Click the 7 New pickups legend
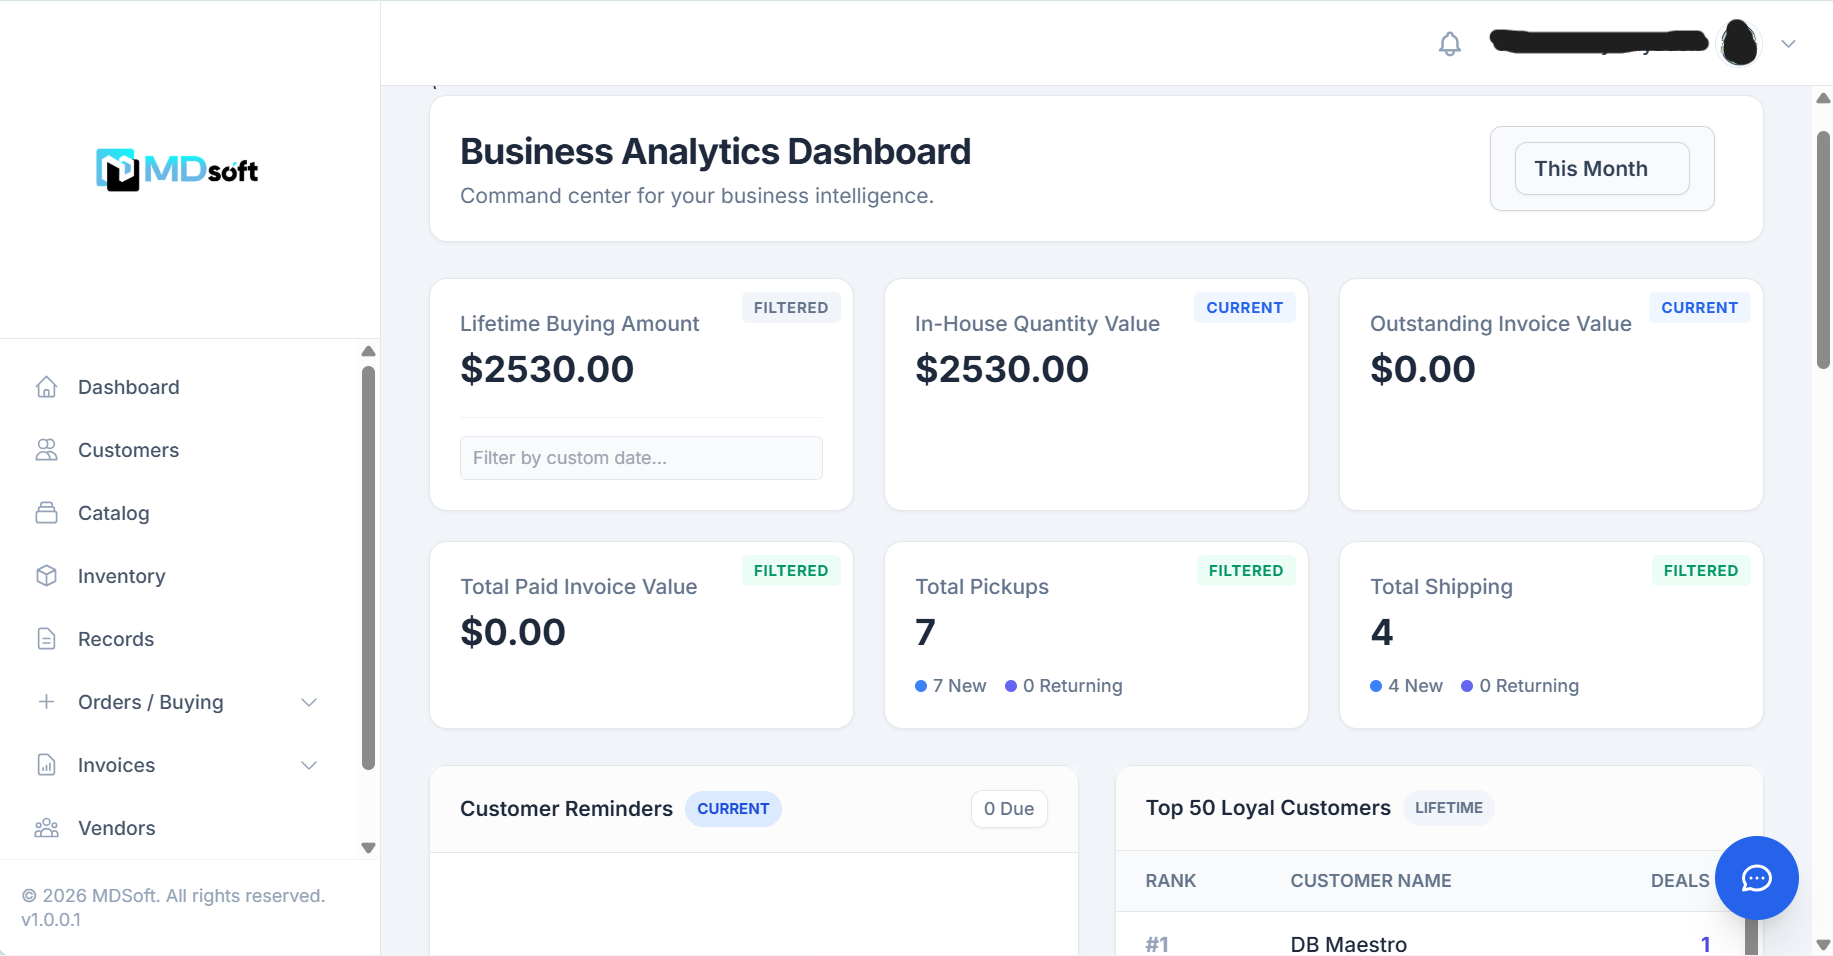The height and width of the screenshot is (956, 1833). click(951, 686)
